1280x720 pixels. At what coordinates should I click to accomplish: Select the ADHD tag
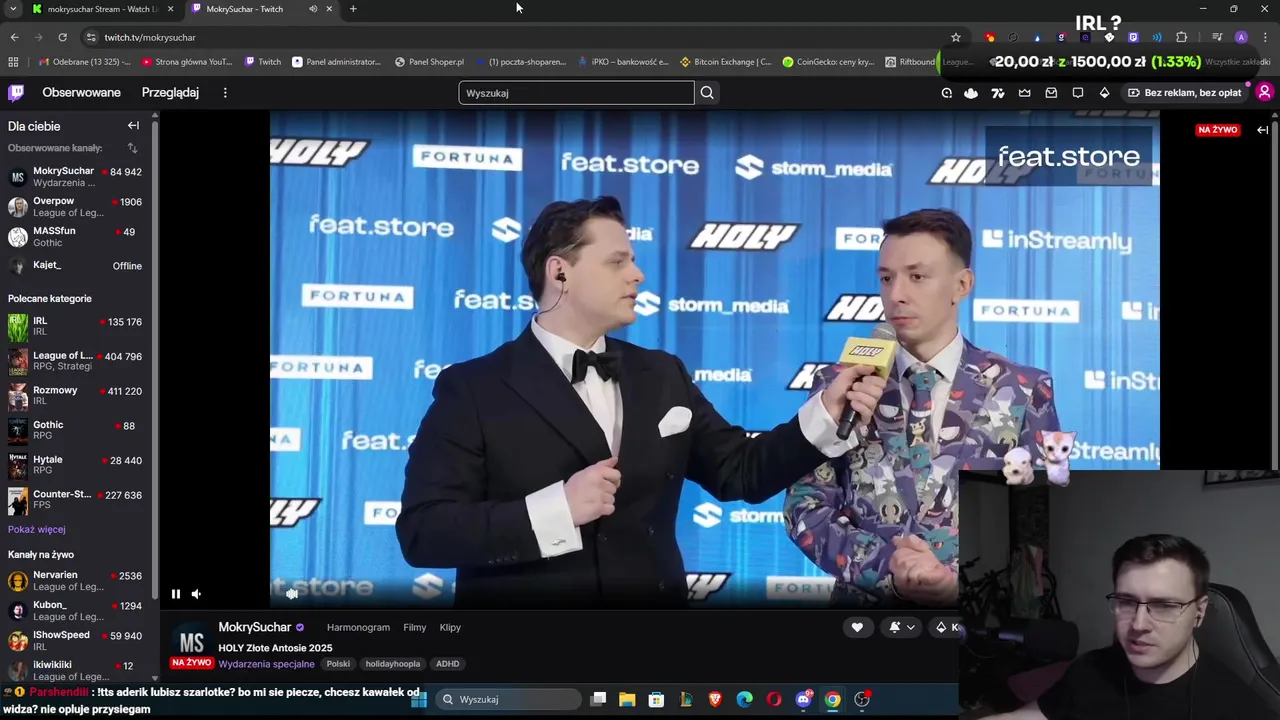[x=447, y=664]
